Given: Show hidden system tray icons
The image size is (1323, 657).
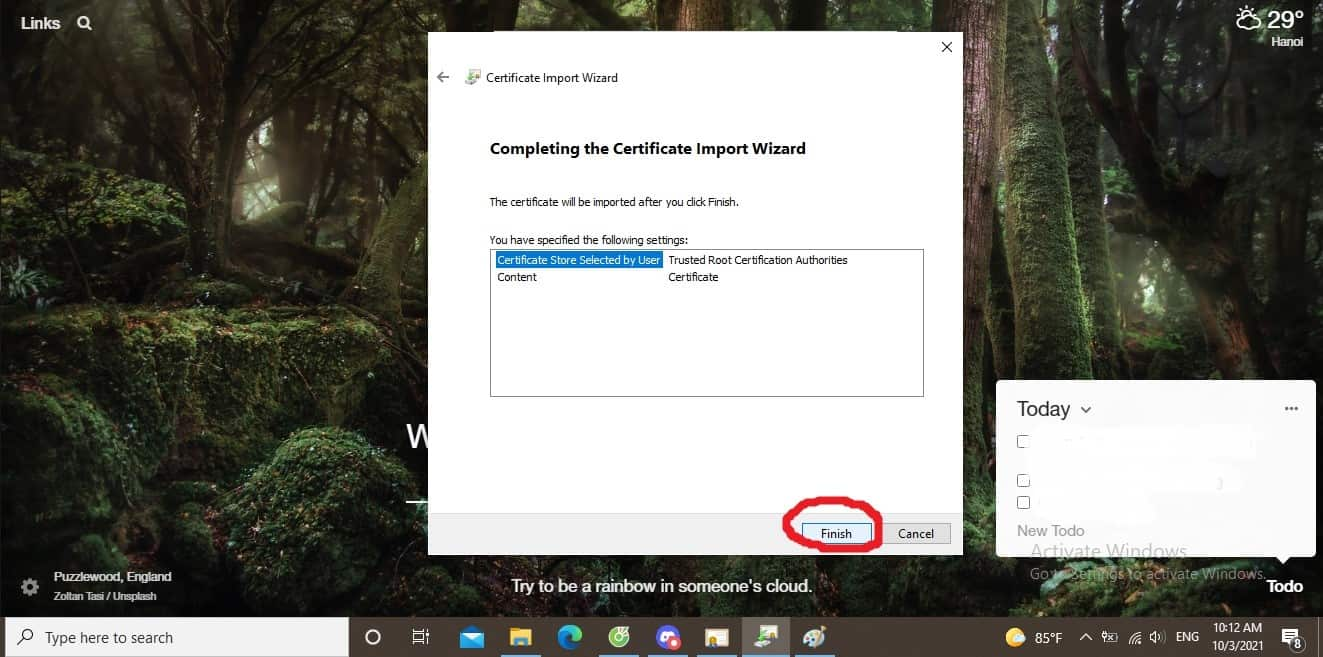Looking at the screenshot, I should pyautogui.click(x=1086, y=637).
